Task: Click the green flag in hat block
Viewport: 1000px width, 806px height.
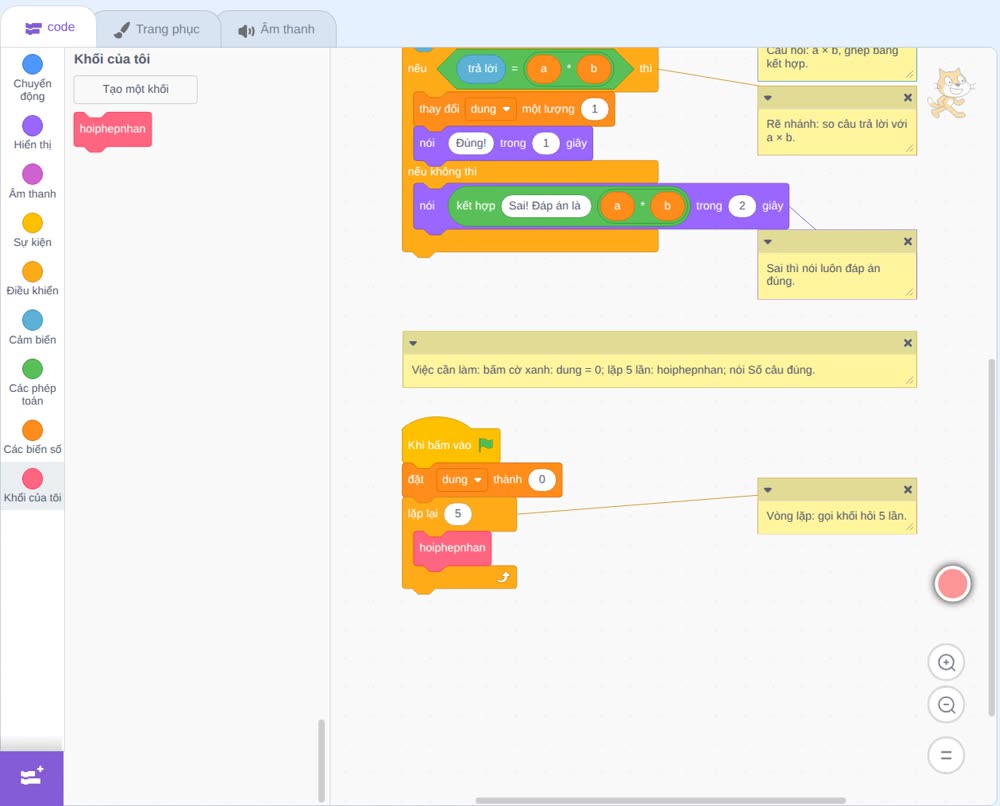Action: 486,444
